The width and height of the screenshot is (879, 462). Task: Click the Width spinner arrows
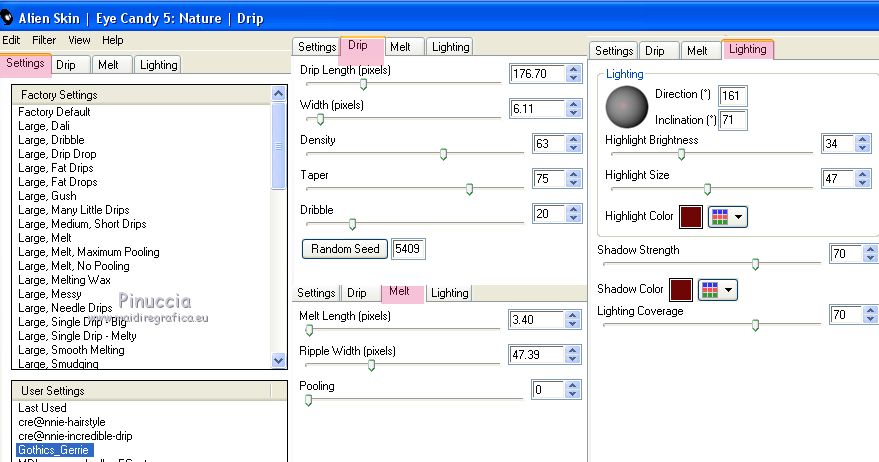[x=573, y=108]
